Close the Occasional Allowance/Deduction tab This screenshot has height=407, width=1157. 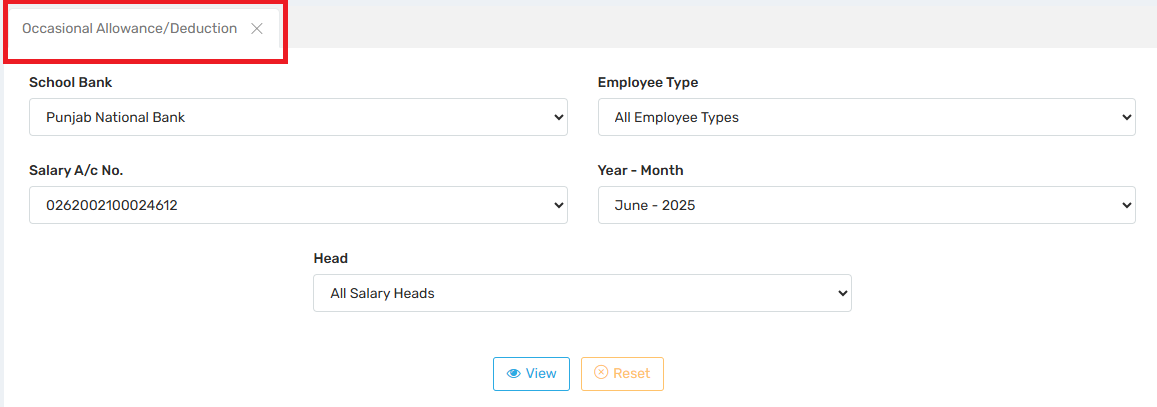[x=257, y=29]
